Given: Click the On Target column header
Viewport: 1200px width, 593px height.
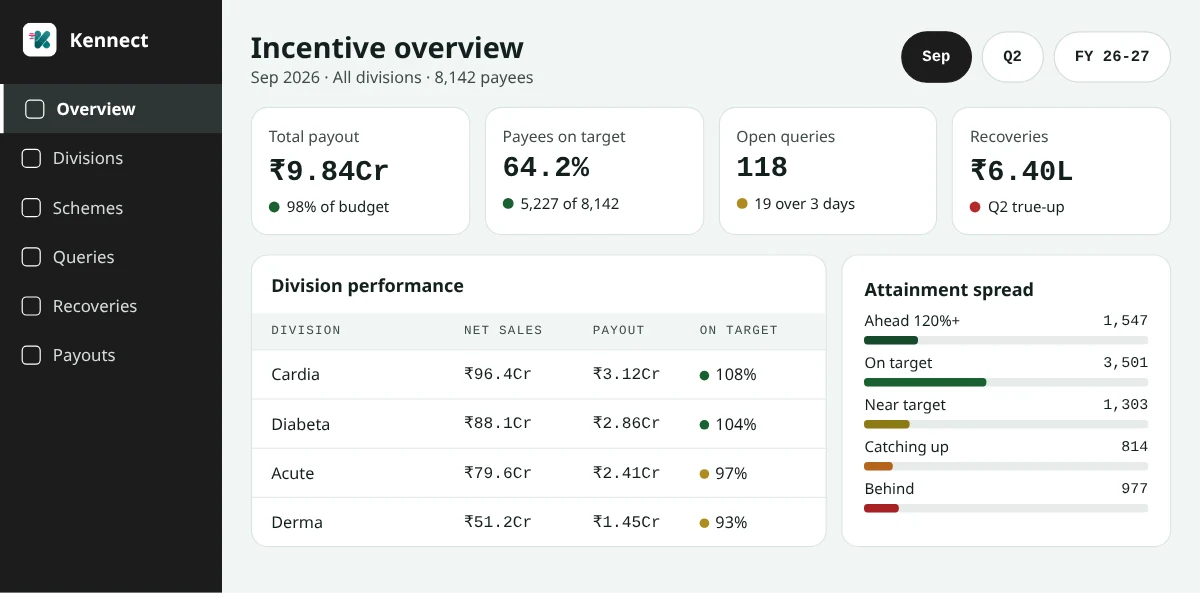Looking at the screenshot, I should [739, 330].
